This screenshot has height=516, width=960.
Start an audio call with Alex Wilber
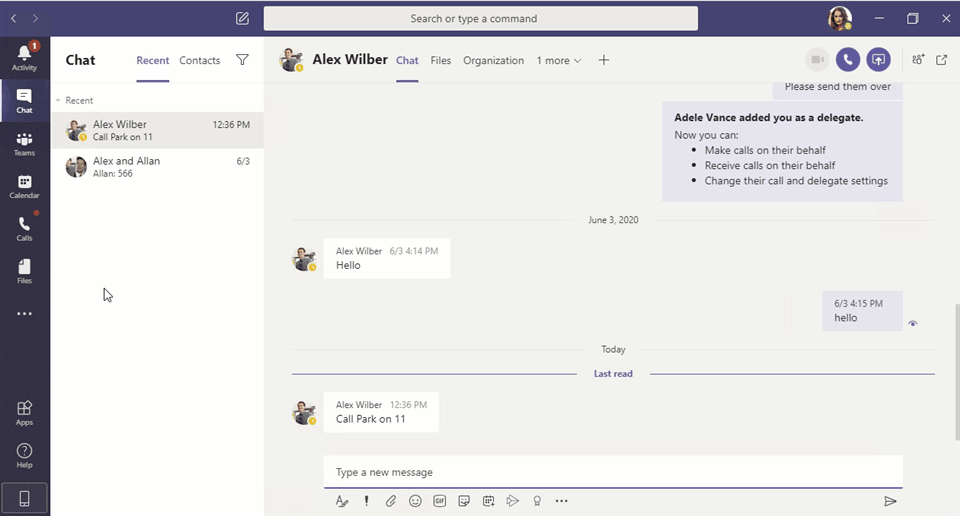click(848, 59)
